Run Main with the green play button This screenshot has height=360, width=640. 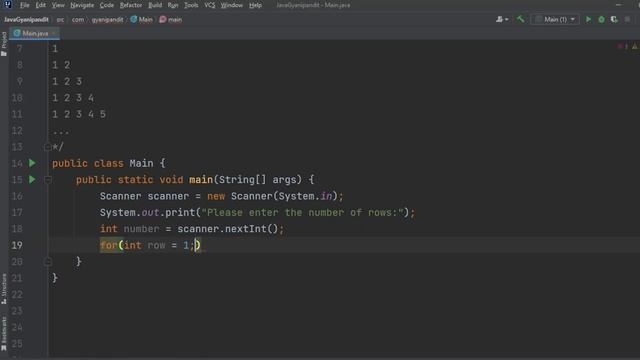[588, 19]
